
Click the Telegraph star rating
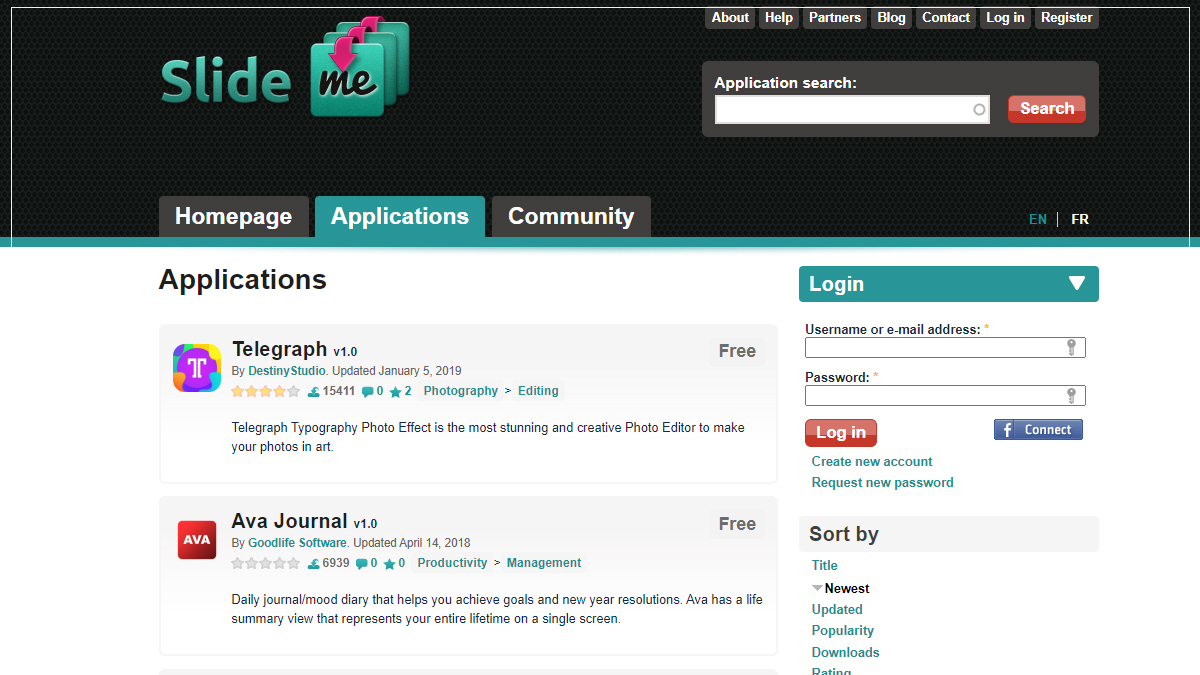(265, 391)
